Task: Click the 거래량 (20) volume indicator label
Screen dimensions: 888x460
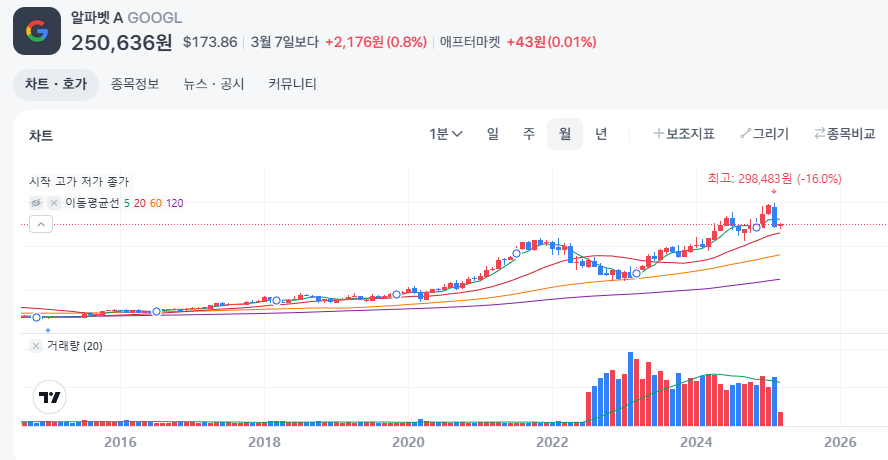Action: click(x=75, y=346)
